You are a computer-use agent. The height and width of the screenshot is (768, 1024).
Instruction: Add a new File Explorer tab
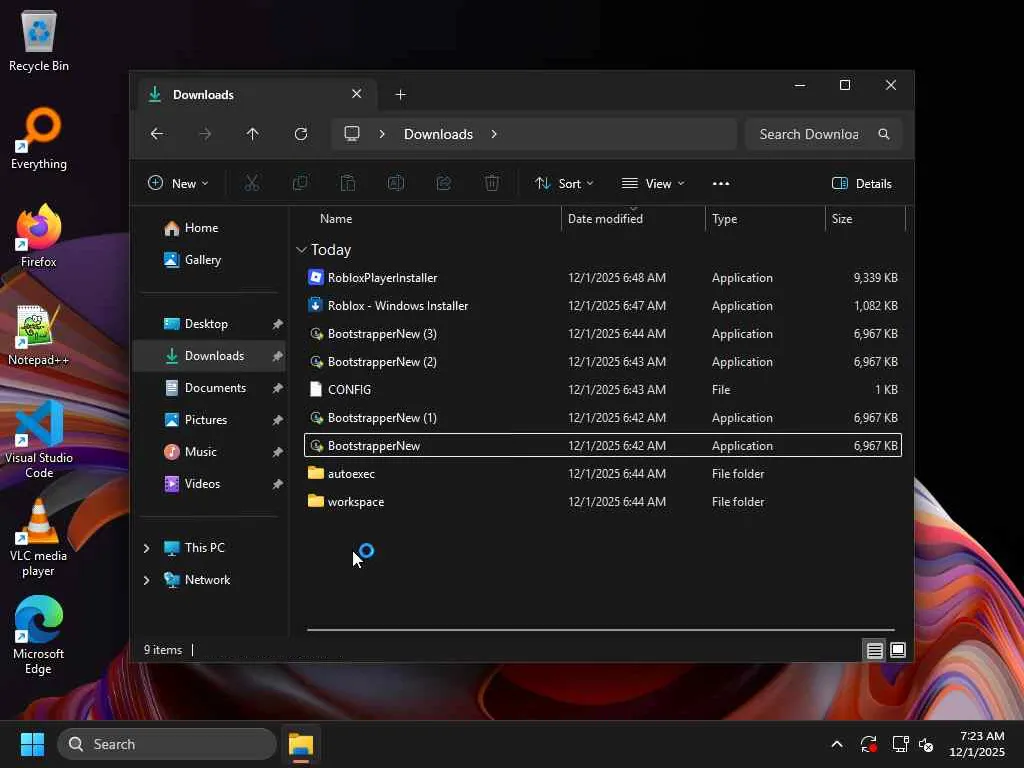(401, 95)
